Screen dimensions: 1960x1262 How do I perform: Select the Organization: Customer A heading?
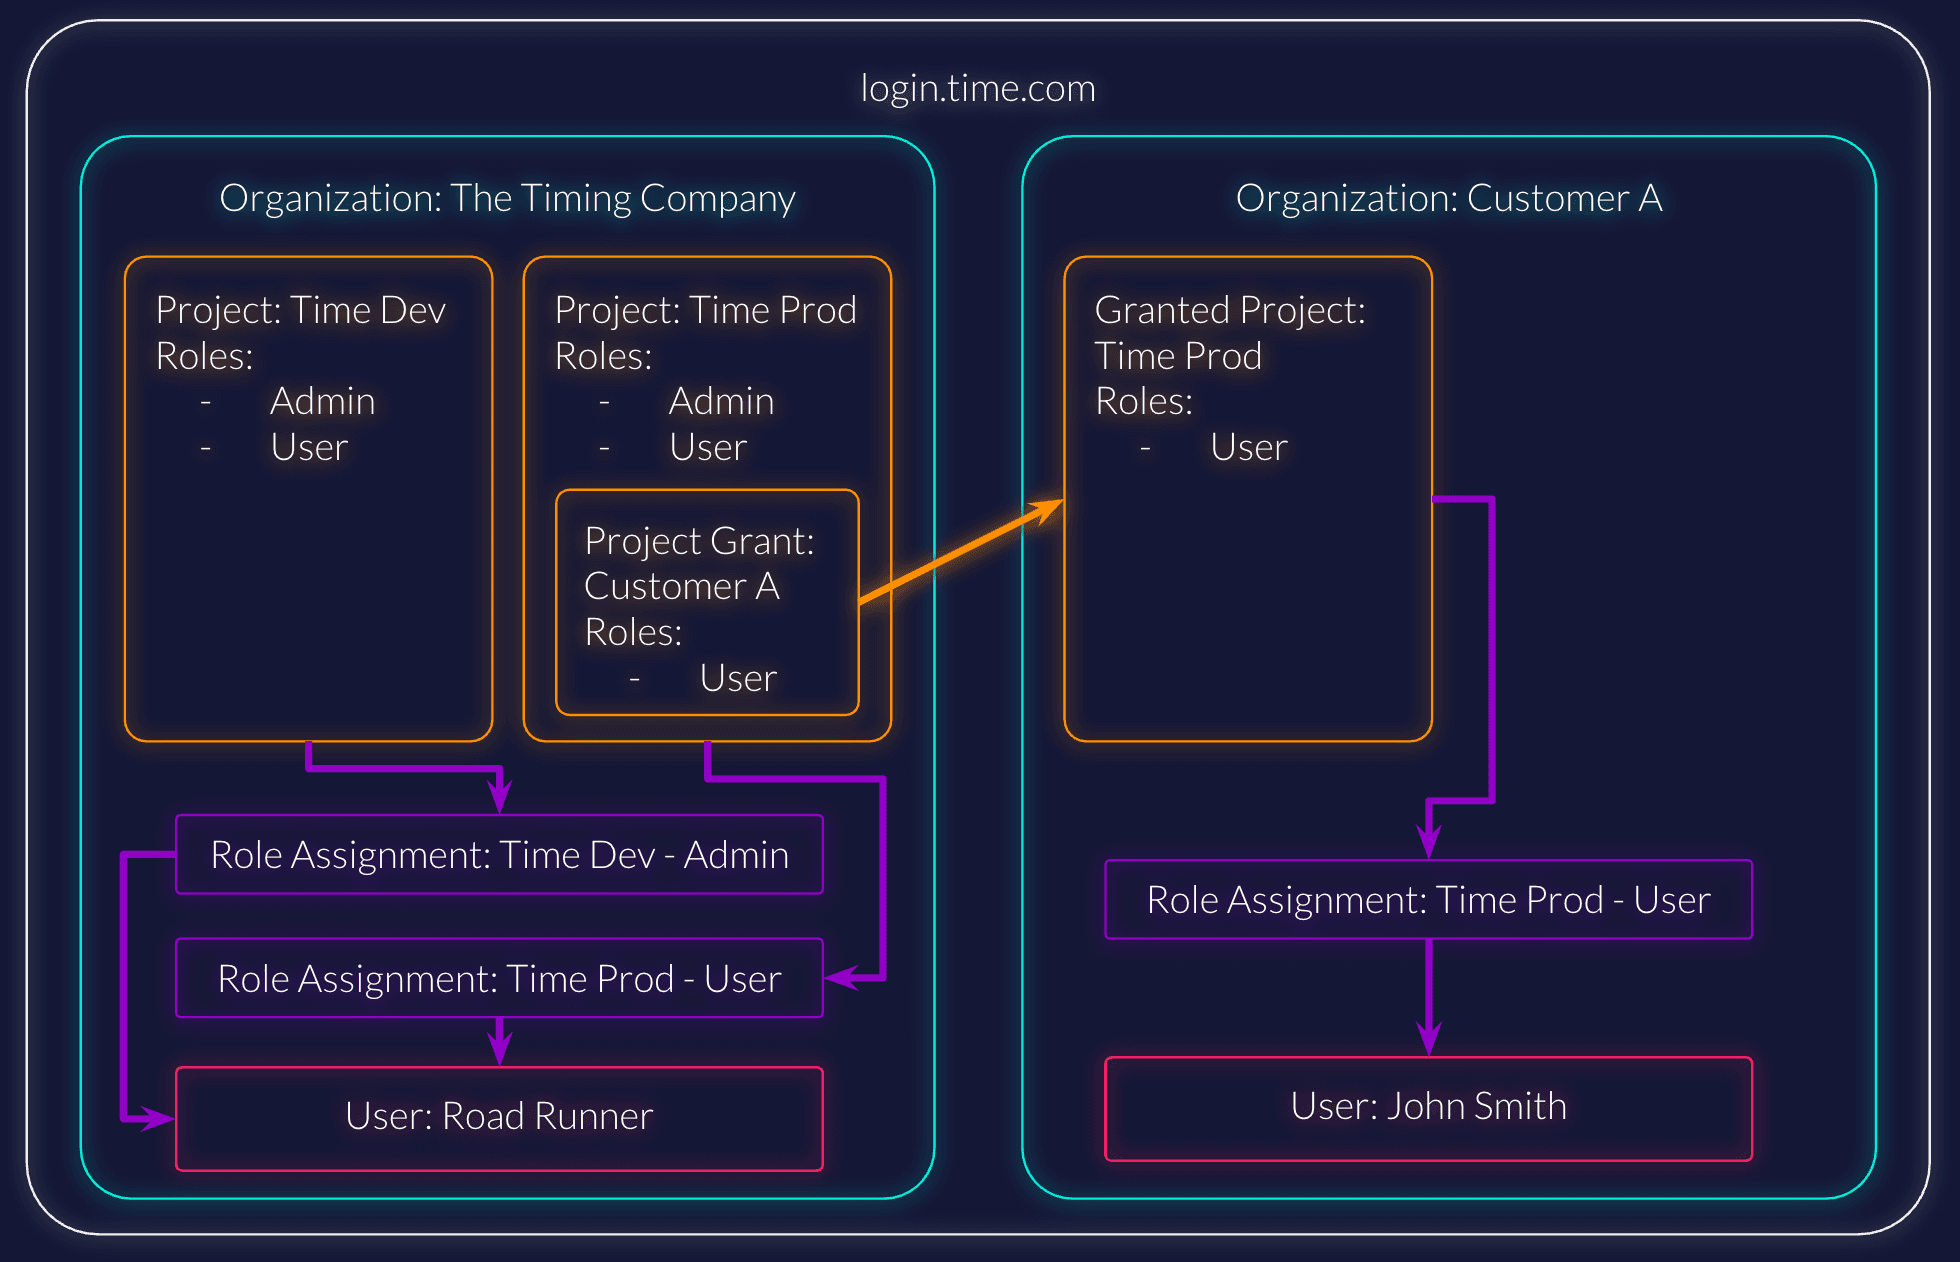(1448, 198)
